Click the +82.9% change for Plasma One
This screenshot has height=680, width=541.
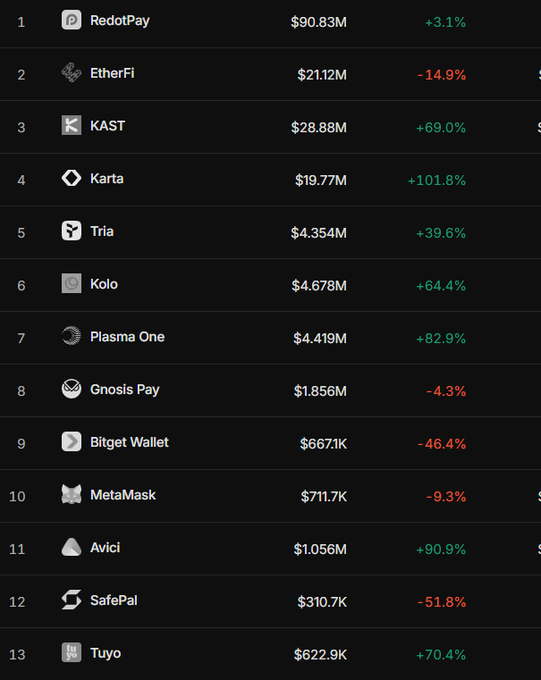coord(441,338)
